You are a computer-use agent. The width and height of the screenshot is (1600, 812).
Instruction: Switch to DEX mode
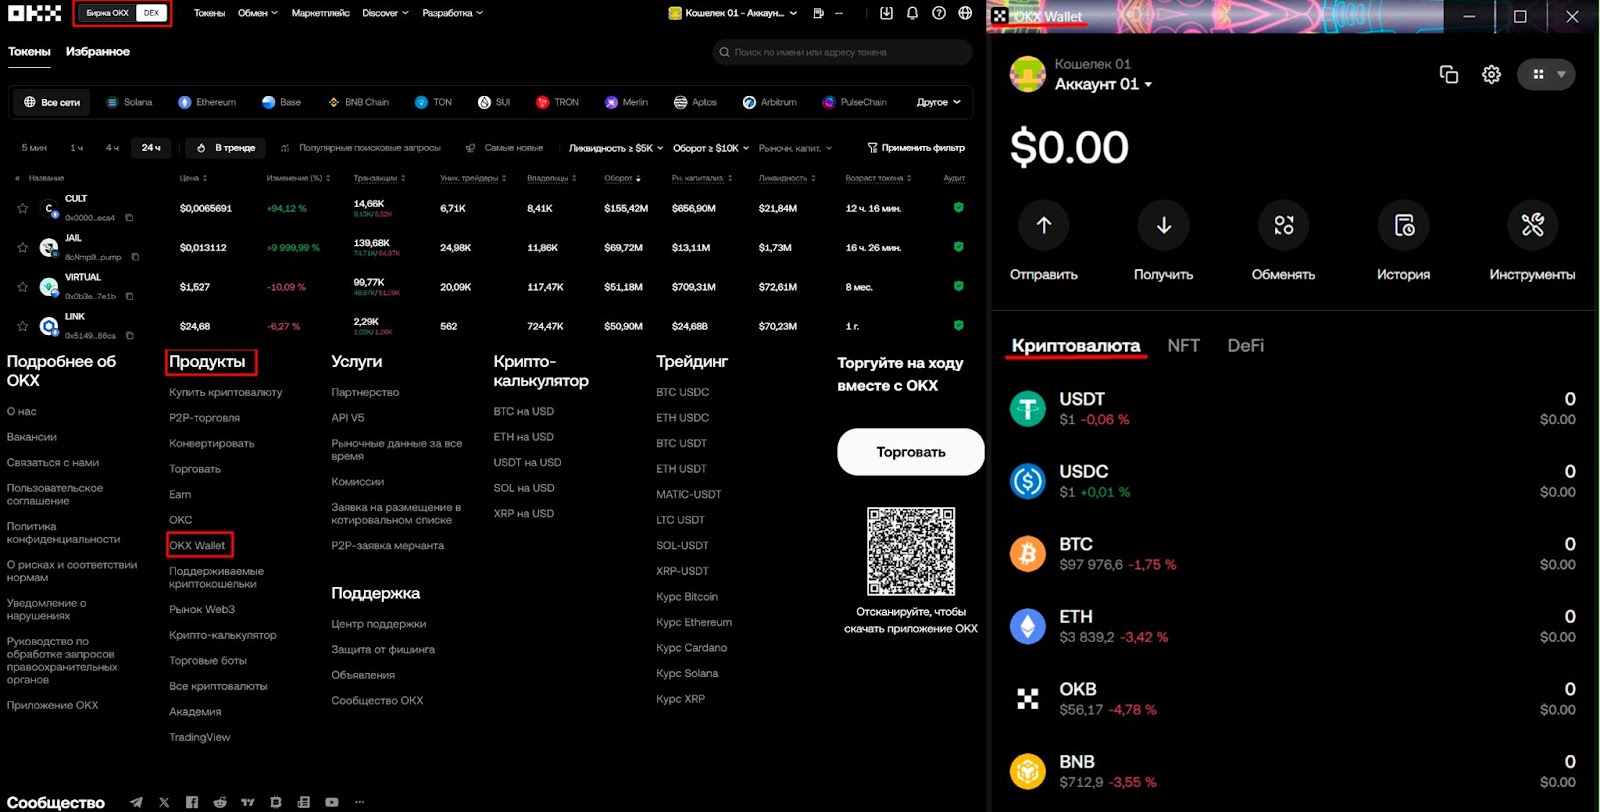click(x=151, y=13)
